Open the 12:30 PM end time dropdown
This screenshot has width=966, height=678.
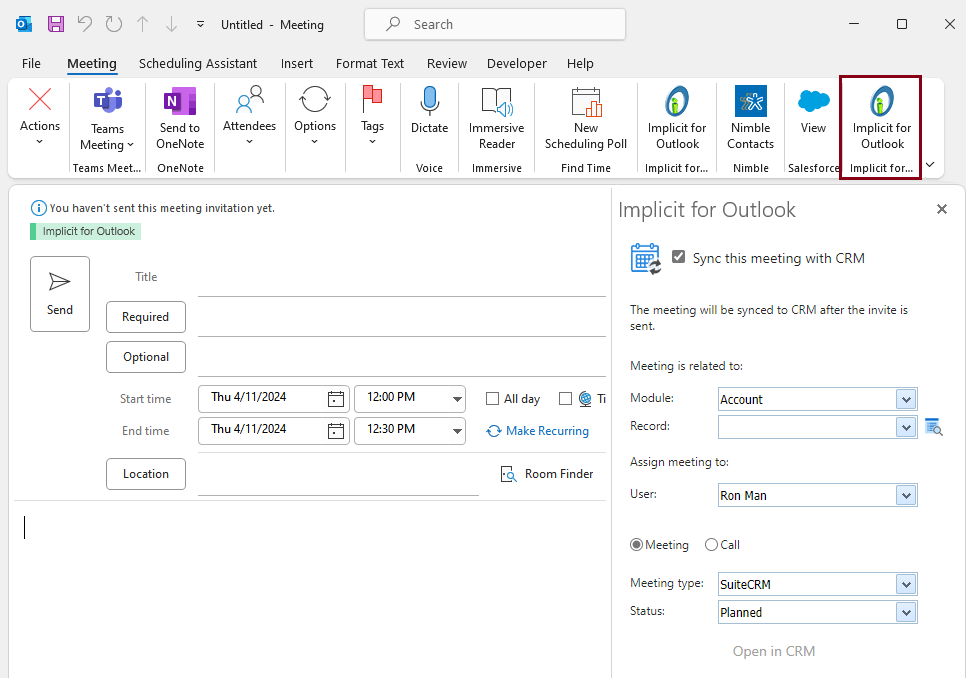[x=457, y=431]
